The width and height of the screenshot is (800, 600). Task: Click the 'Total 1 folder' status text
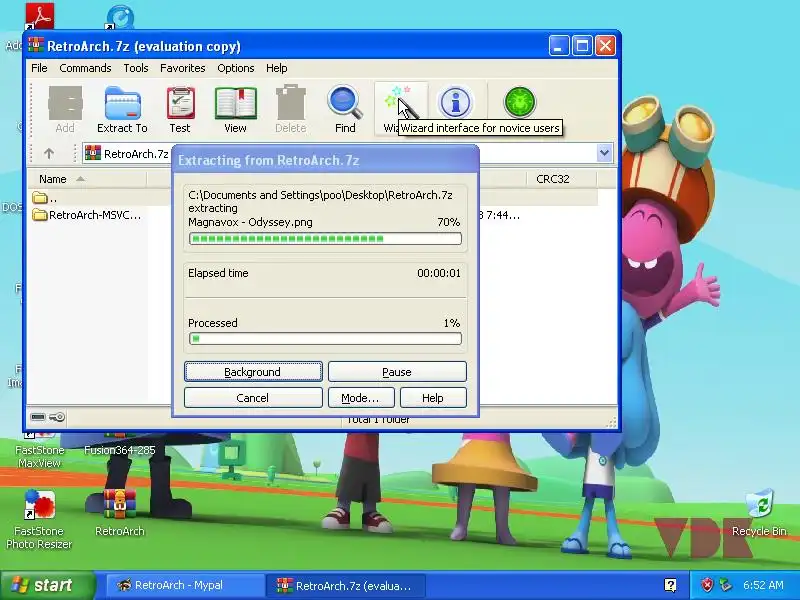(x=378, y=420)
